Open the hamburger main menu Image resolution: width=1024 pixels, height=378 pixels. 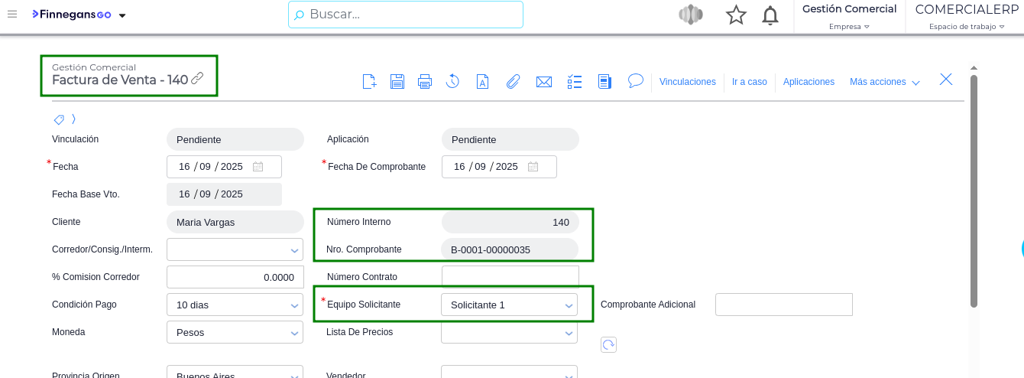click(12, 14)
